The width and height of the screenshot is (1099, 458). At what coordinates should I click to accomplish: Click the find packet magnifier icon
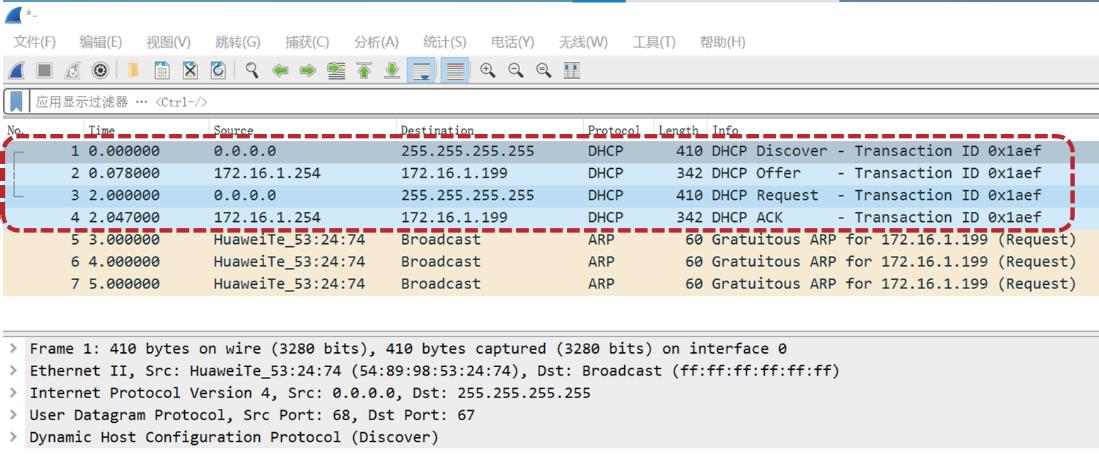(252, 70)
